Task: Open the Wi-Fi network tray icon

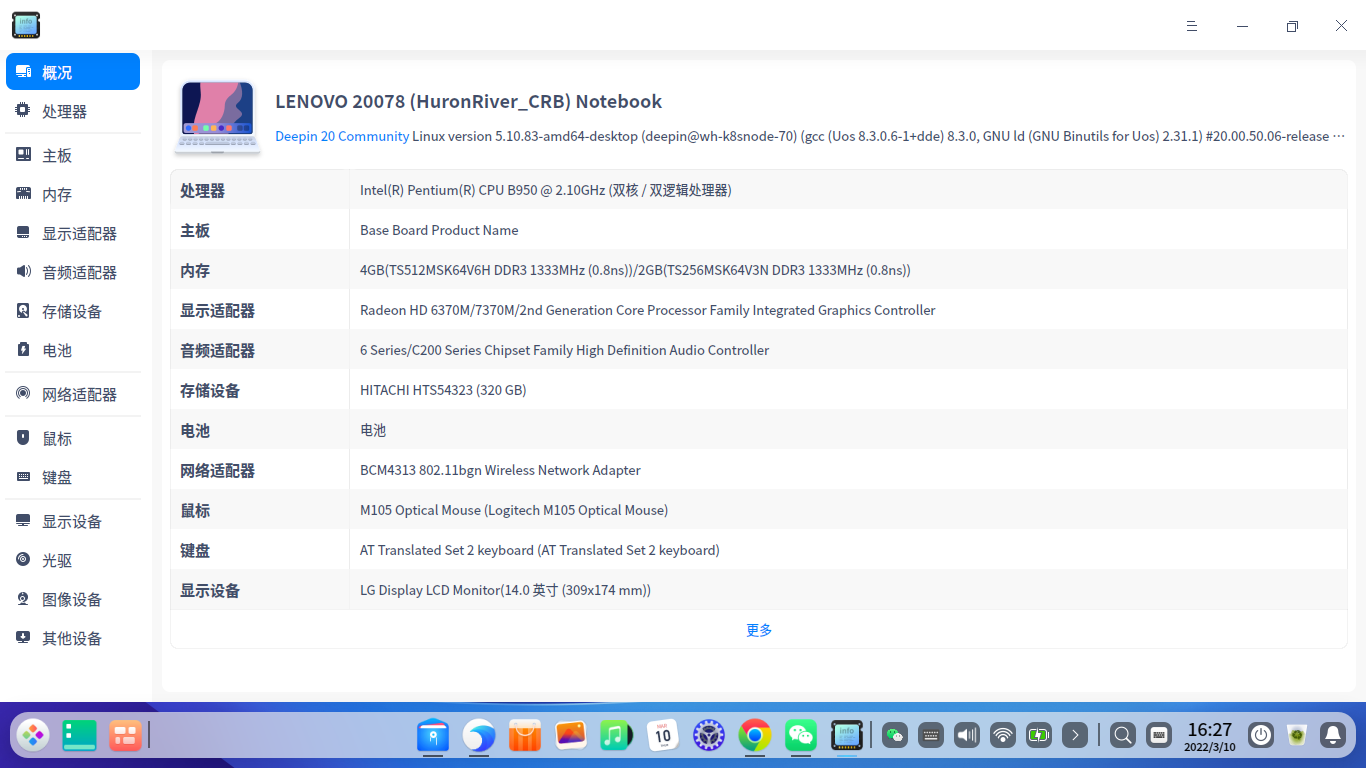Action: point(1003,736)
